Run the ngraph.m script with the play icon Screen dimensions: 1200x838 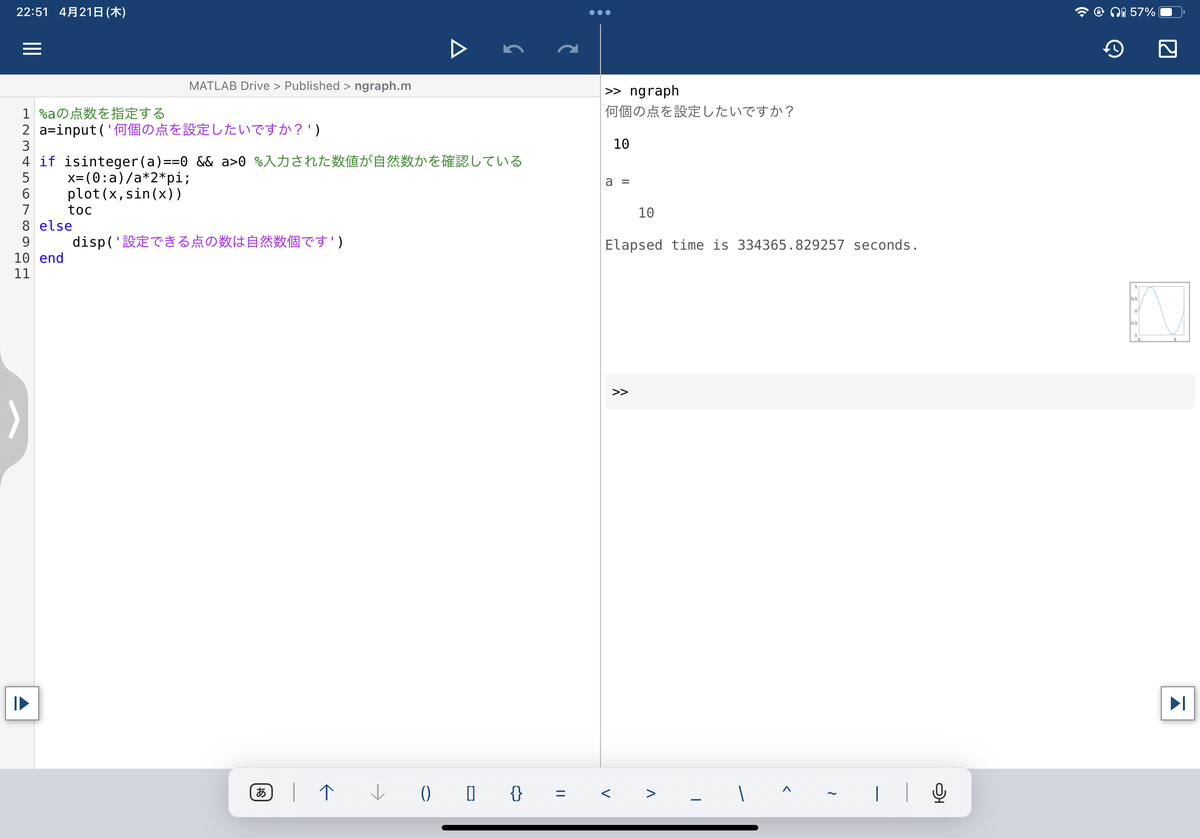click(458, 48)
